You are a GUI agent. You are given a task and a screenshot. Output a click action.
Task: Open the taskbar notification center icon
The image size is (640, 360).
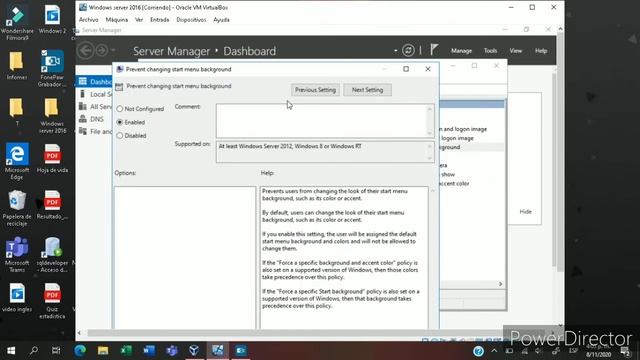(625, 351)
